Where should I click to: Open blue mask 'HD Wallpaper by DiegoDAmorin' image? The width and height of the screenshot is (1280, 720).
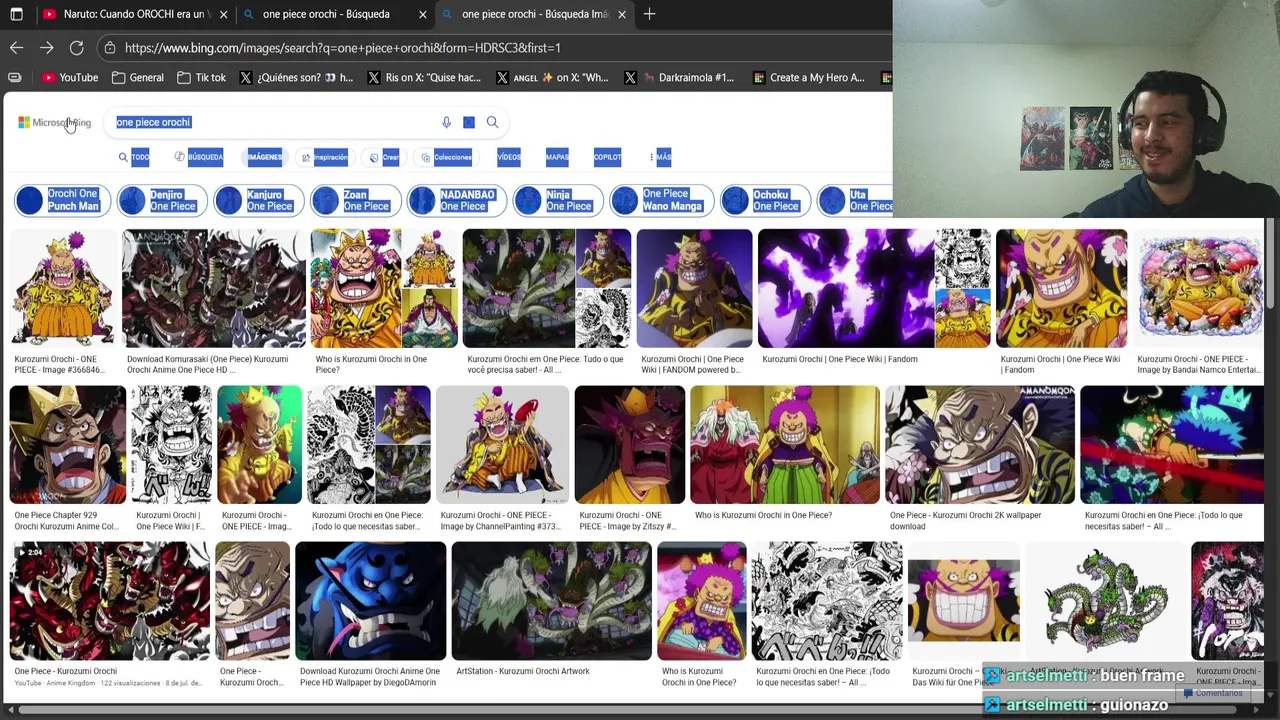coord(370,601)
